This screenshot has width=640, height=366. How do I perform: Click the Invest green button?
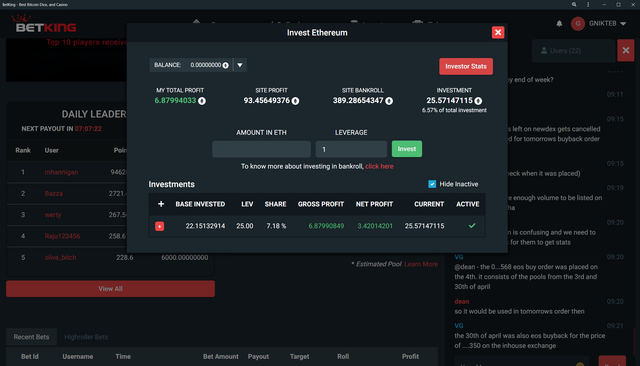coord(407,149)
